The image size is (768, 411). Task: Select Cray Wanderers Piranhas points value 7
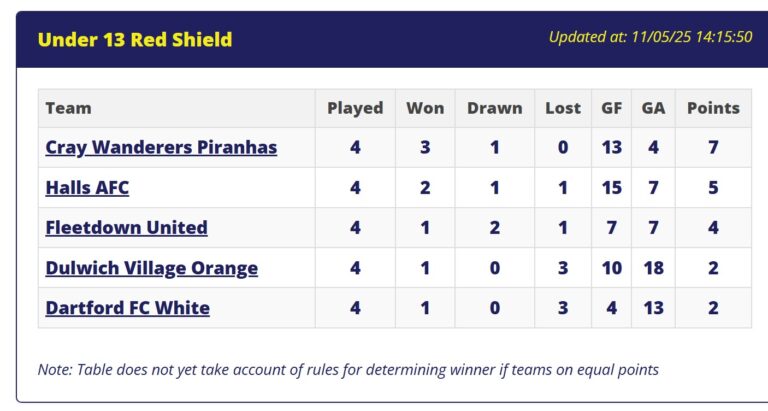(x=713, y=147)
